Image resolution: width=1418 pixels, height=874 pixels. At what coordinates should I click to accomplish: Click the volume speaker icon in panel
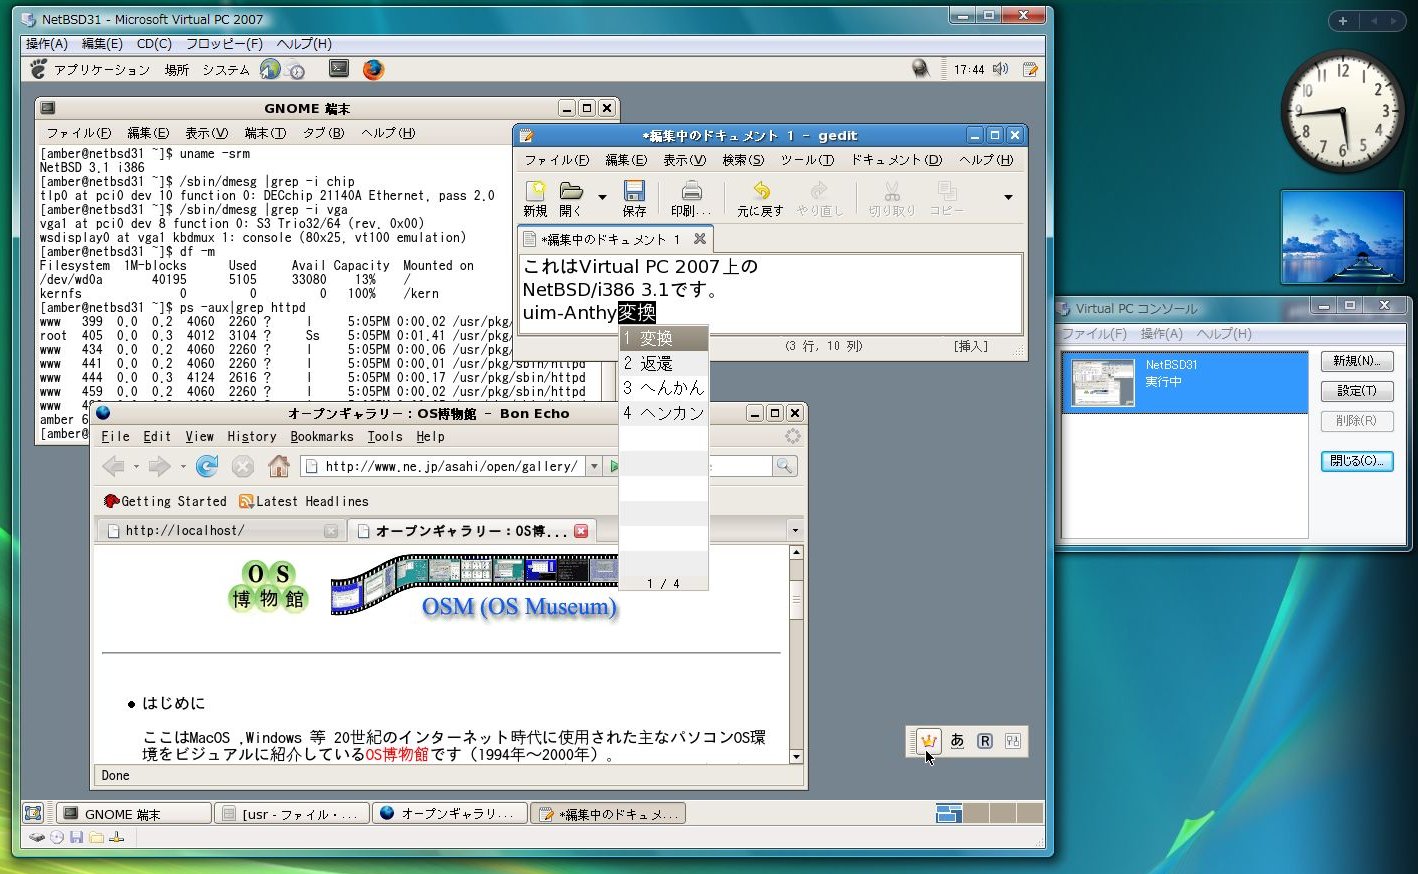pyautogui.click(x=1000, y=69)
